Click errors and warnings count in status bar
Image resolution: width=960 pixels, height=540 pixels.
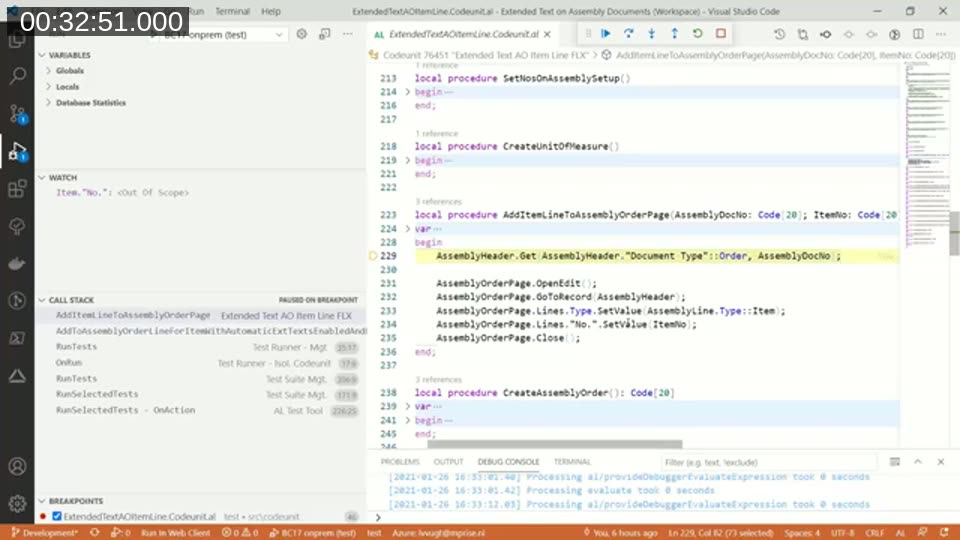click(x=239, y=533)
